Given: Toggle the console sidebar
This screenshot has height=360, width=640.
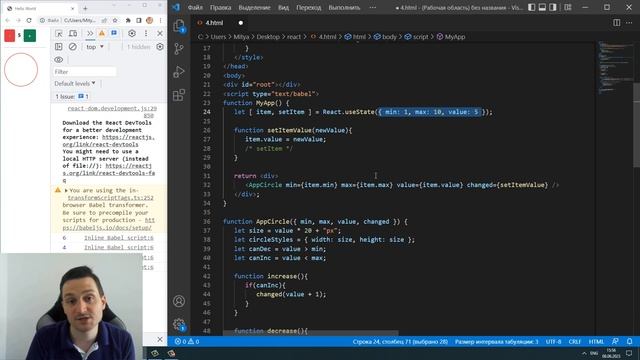Looking at the screenshot, I should [59, 47].
